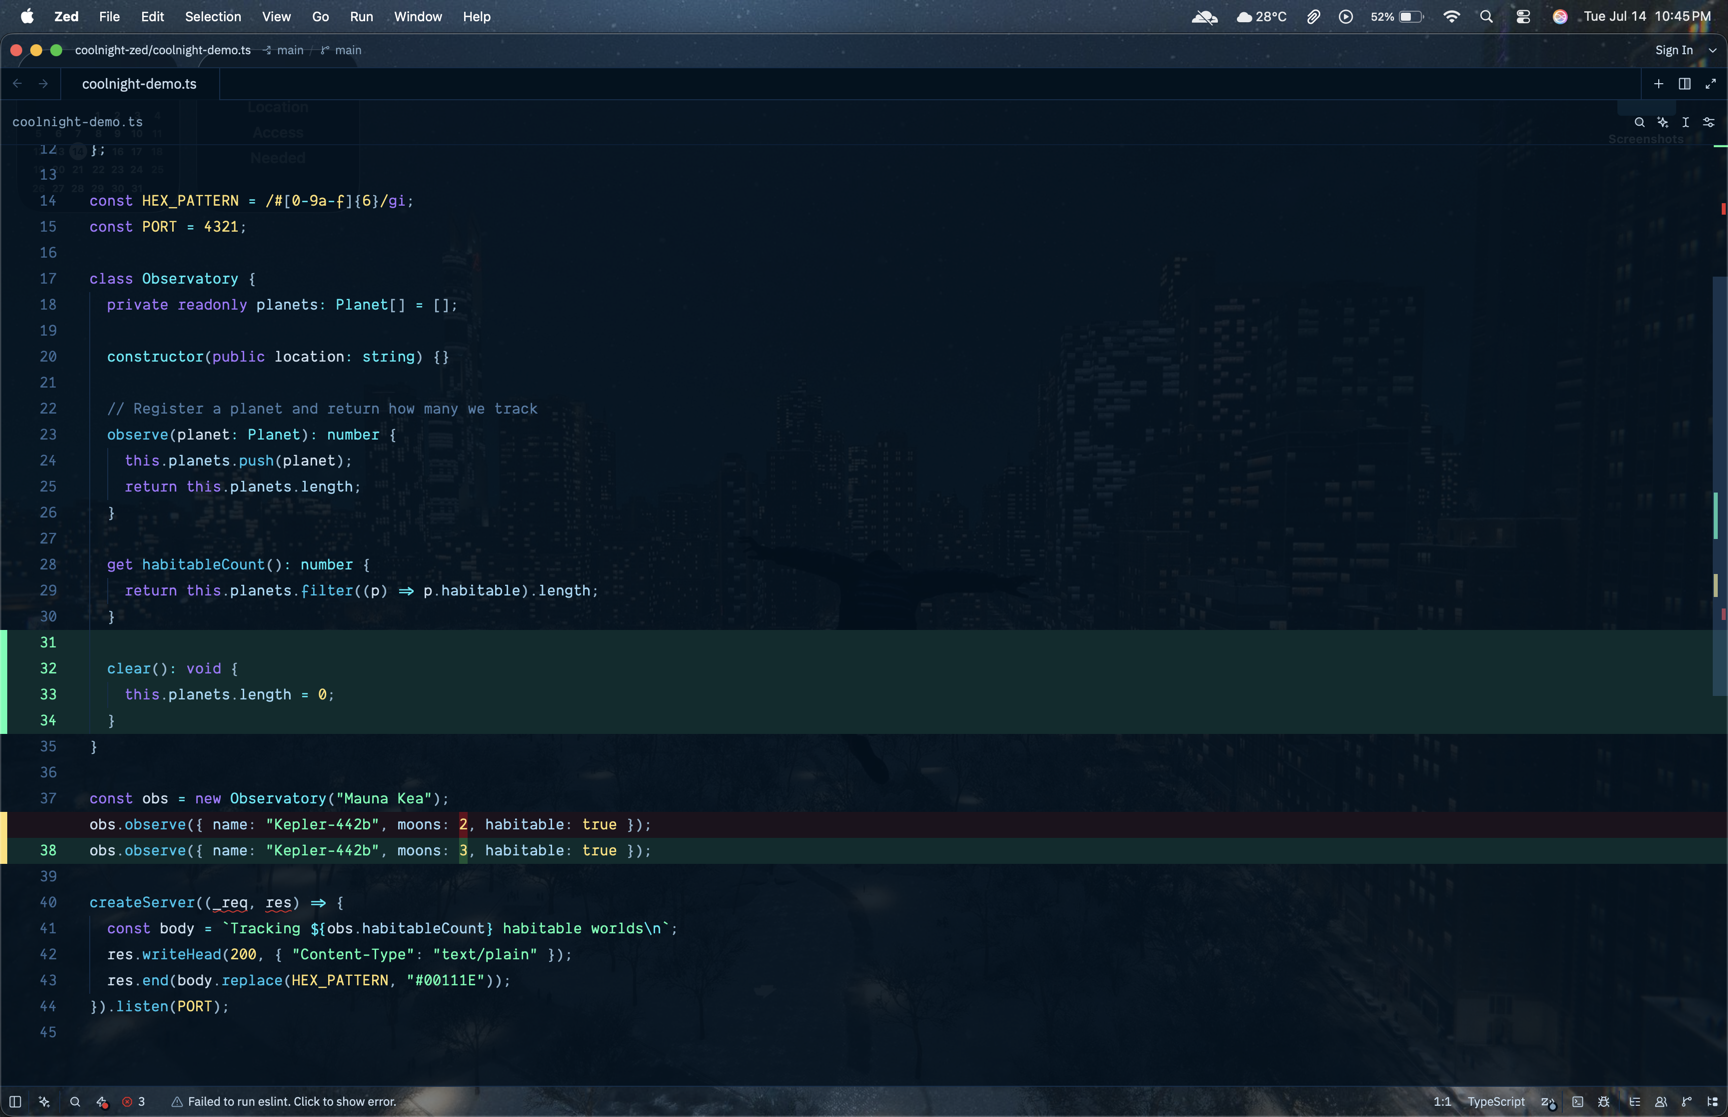1728x1117 pixels.
Task: Click coolnight-demo.ts breadcrumb path
Action: click(x=78, y=122)
